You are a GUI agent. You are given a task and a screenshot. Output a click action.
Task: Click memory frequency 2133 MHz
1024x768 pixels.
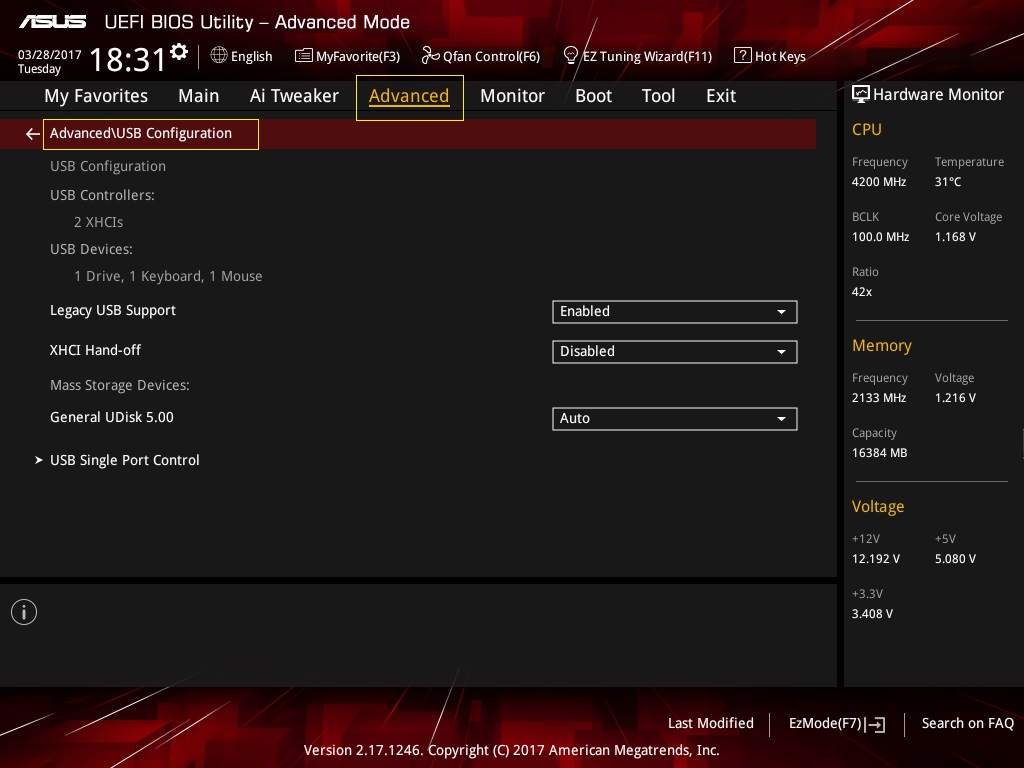click(879, 398)
